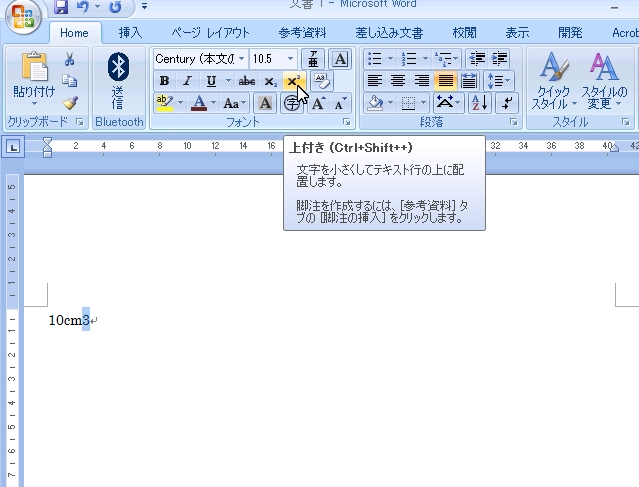639x487 pixels.
Task: Select the Format Painter brush
Action: coord(69,102)
